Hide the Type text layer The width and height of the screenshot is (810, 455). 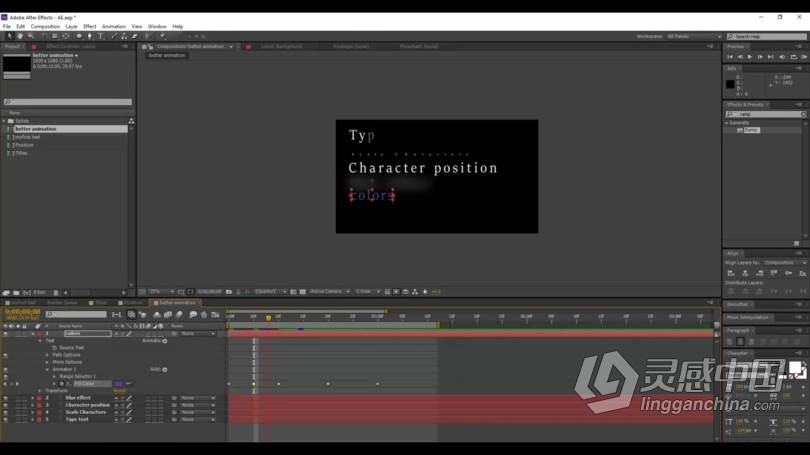[5, 419]
